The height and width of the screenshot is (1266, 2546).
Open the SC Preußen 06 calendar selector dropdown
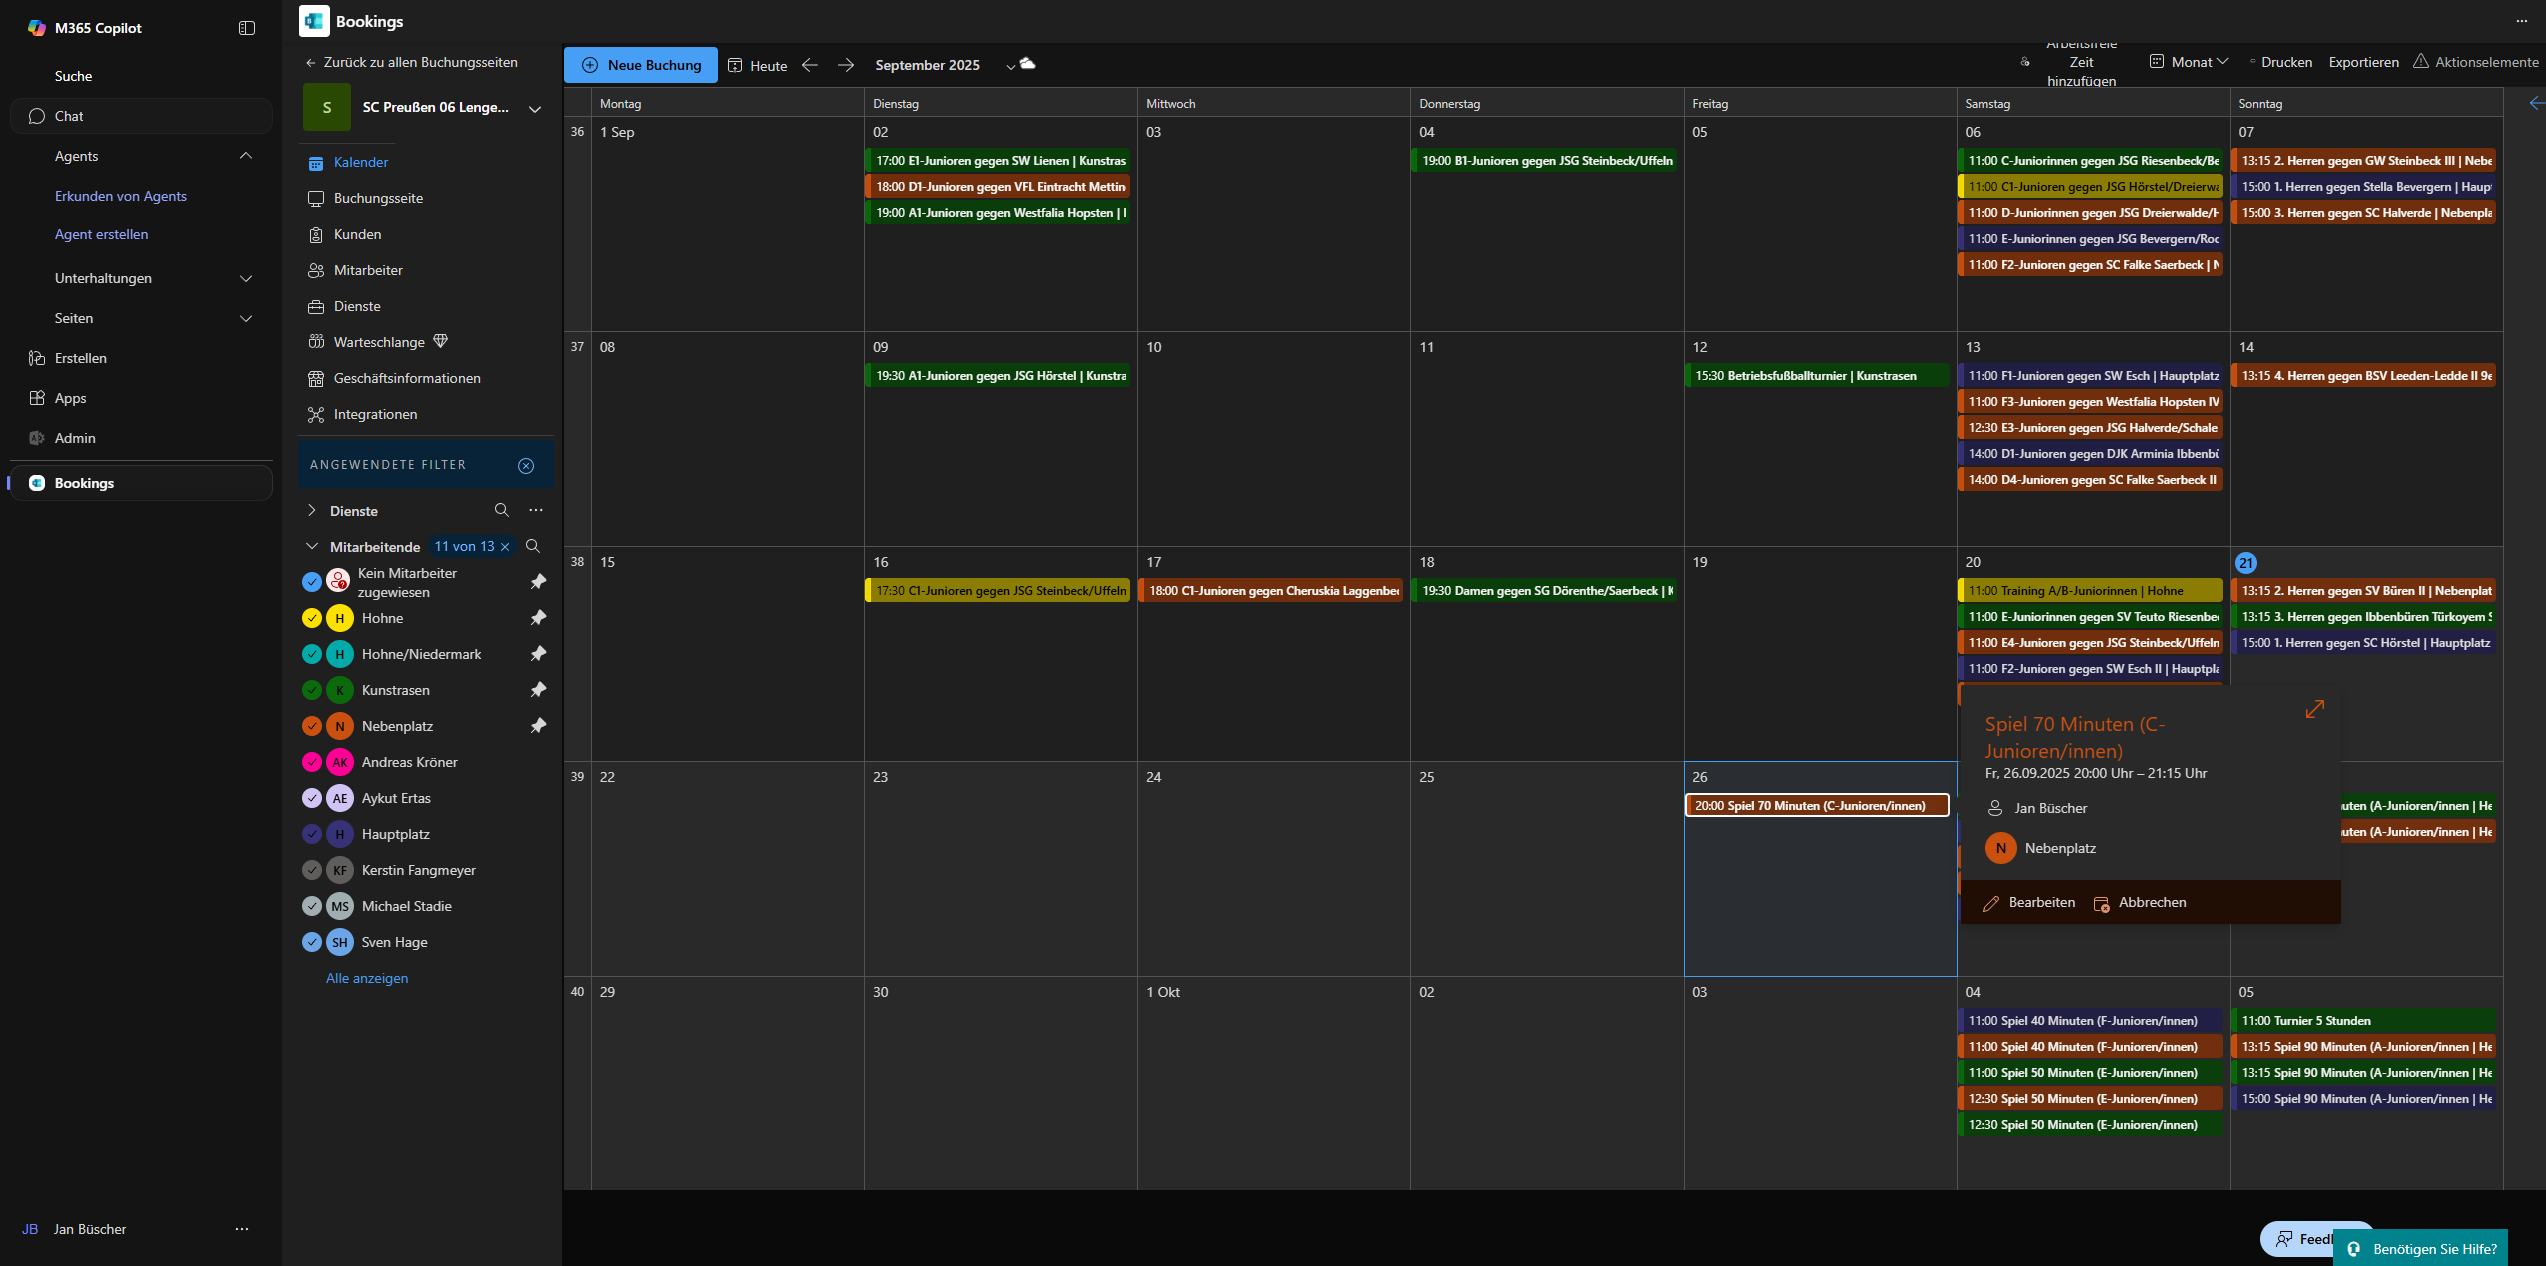pos(535,108)
